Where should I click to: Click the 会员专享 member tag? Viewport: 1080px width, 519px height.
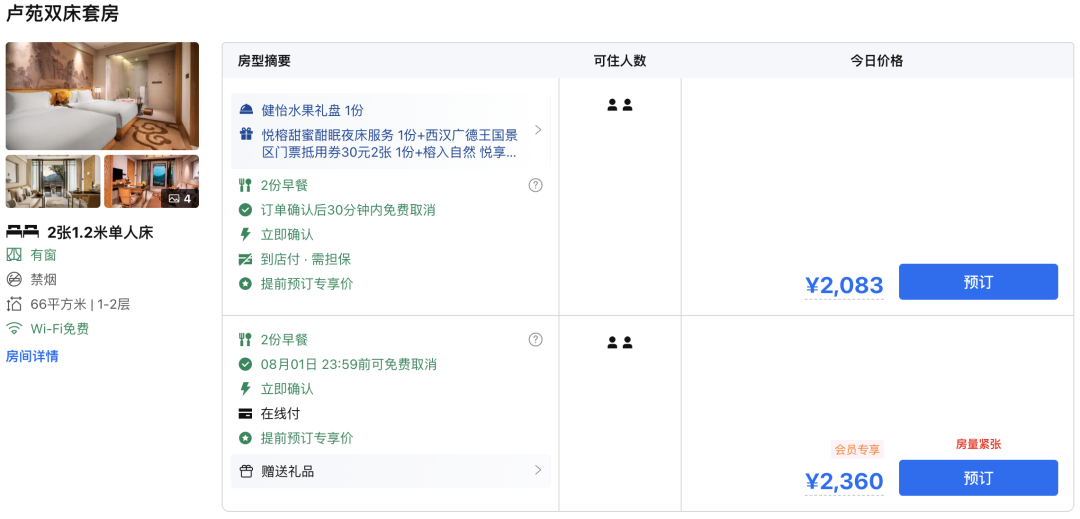857,449
